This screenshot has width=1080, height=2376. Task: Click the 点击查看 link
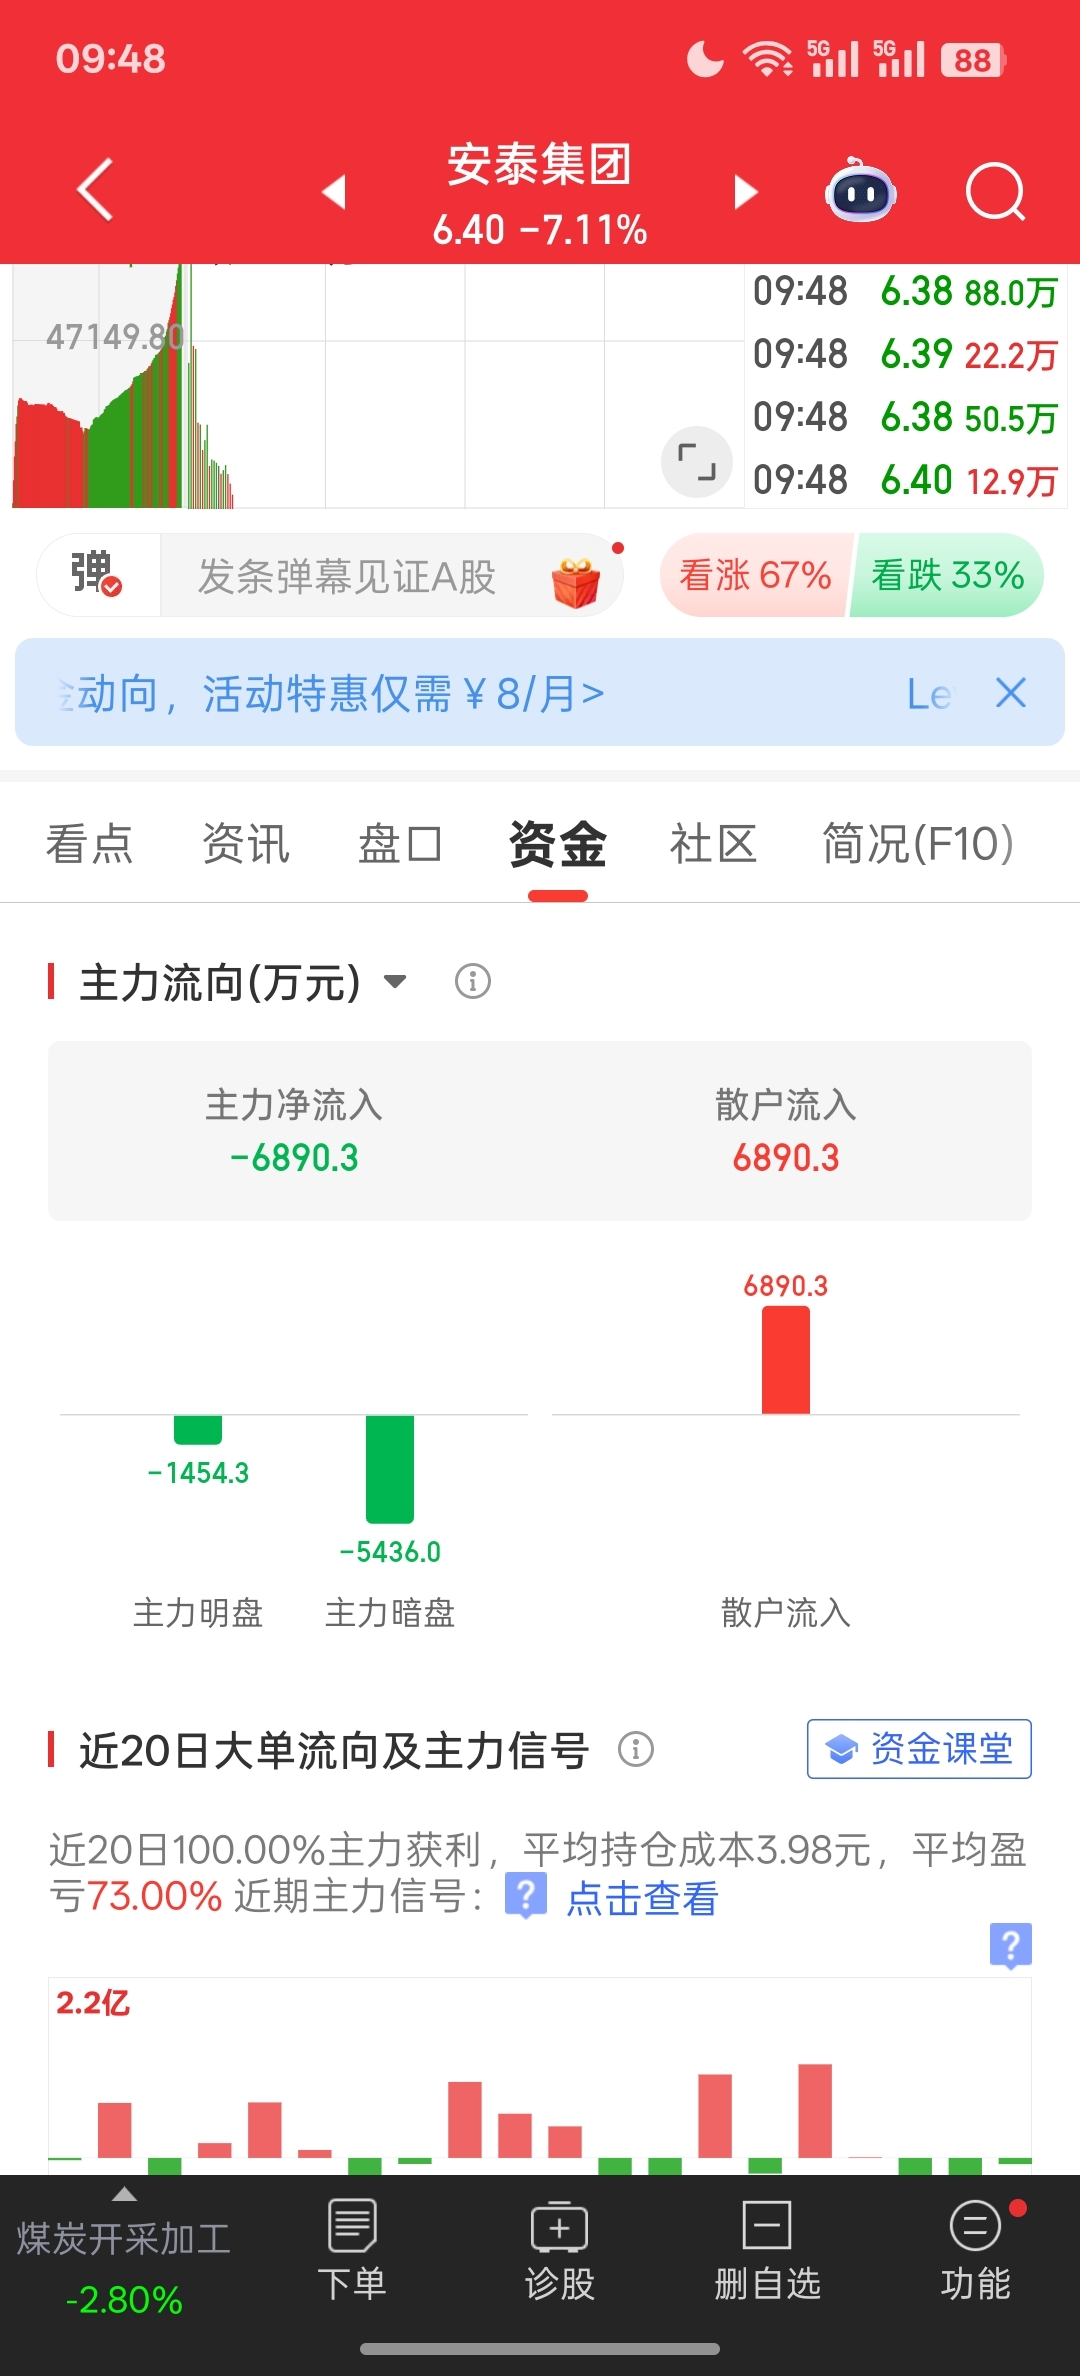coord(642,1898)
